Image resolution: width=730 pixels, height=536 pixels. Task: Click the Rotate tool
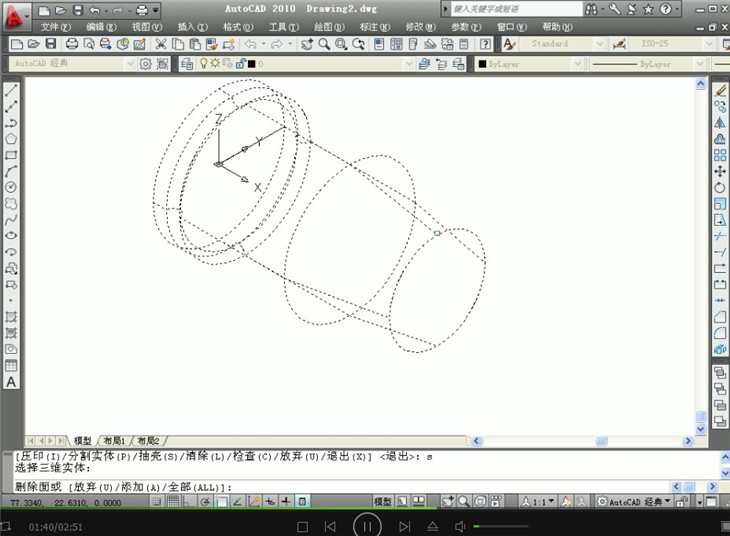coord(720,188)
